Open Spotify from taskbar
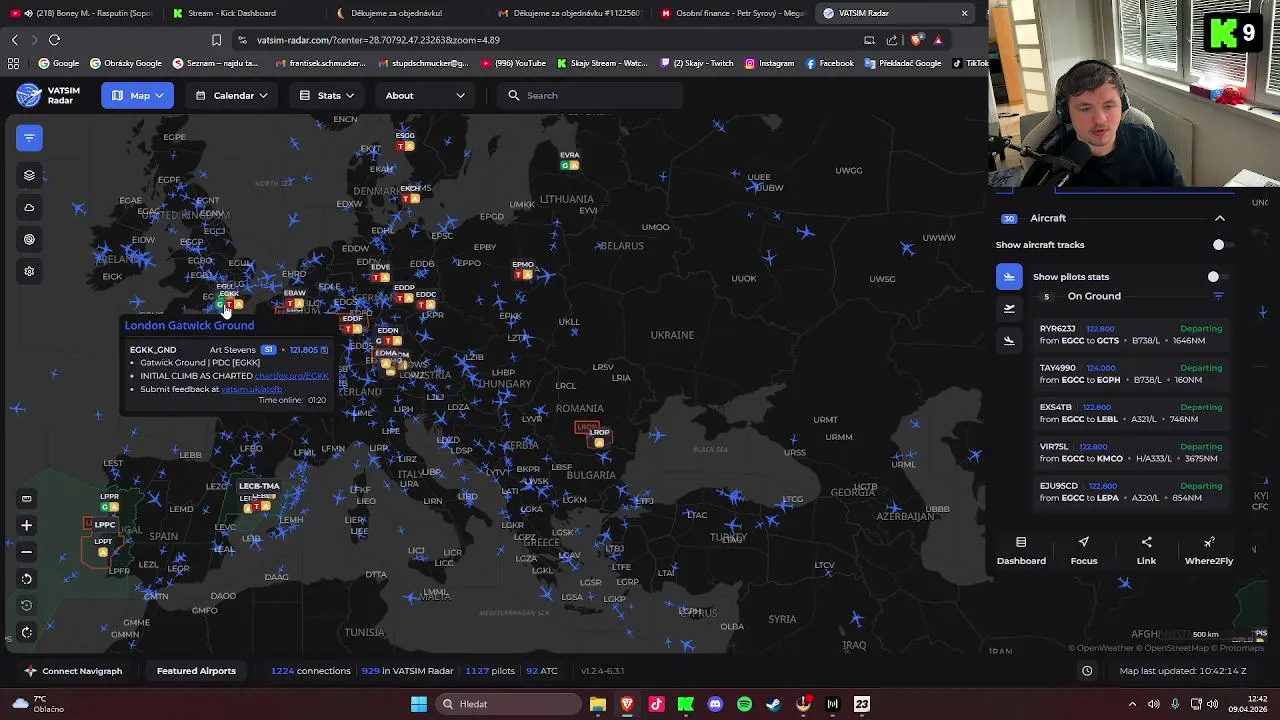 744,704
